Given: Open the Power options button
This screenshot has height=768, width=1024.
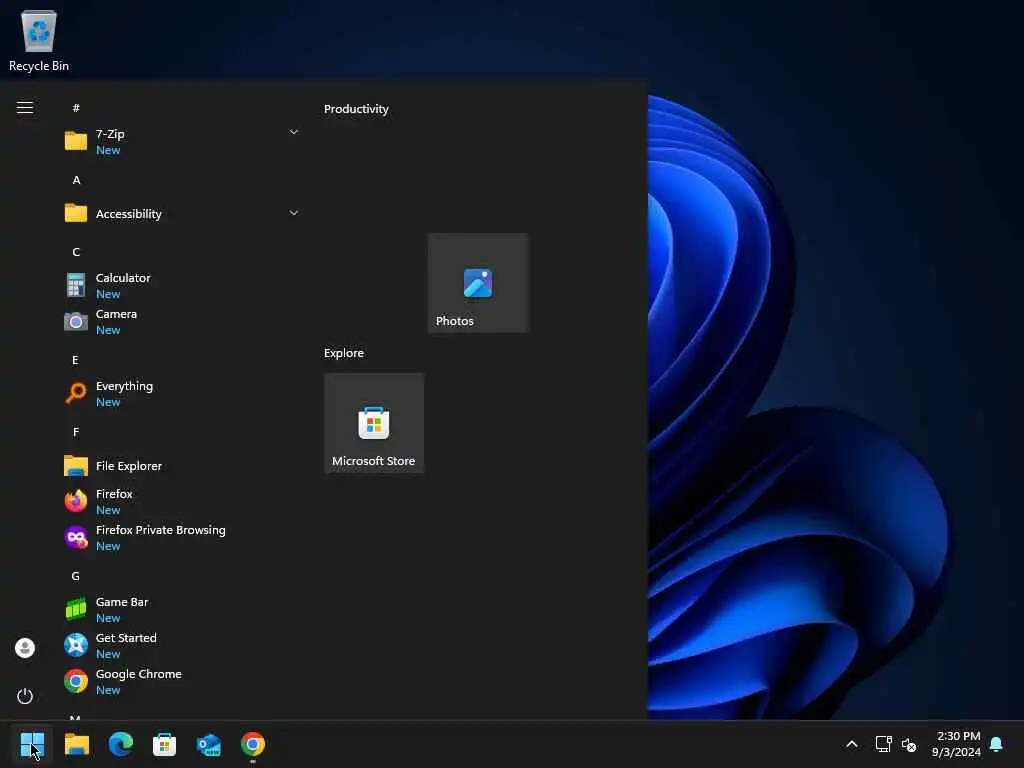Looking at the screenshot, I should (25, 696).
